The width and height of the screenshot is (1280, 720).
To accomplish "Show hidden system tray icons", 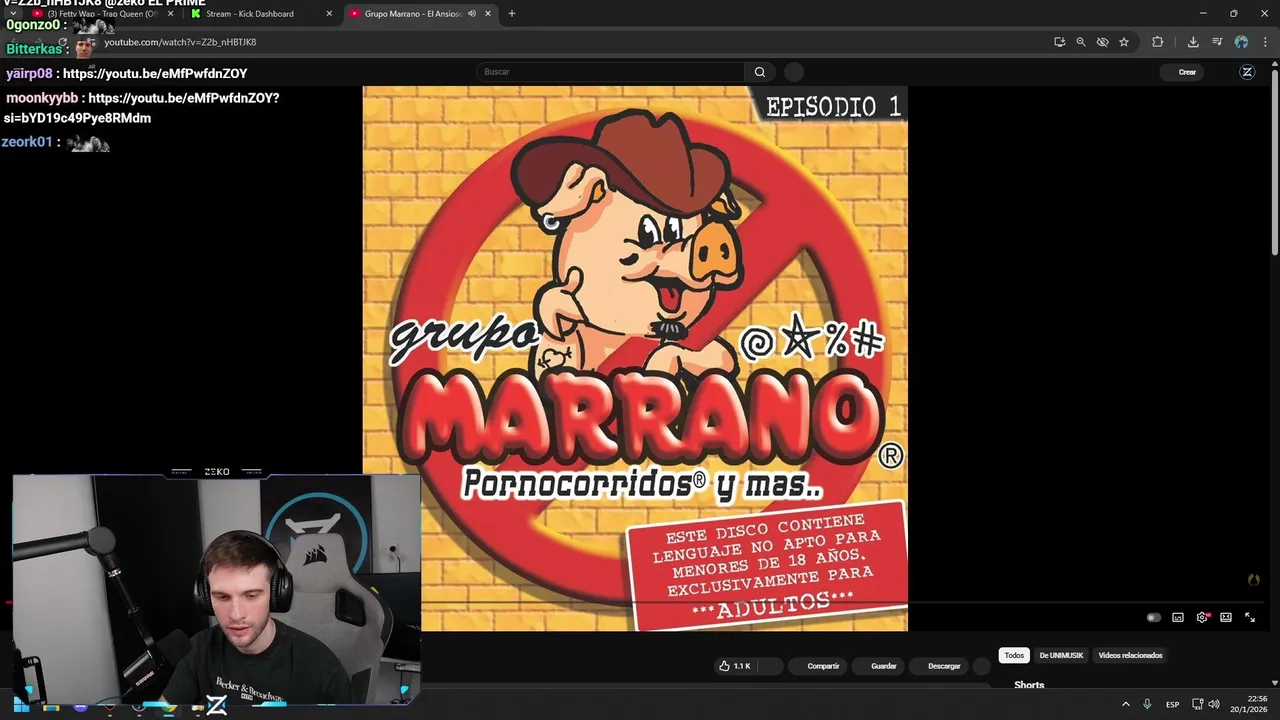I will click(1126, 705).
